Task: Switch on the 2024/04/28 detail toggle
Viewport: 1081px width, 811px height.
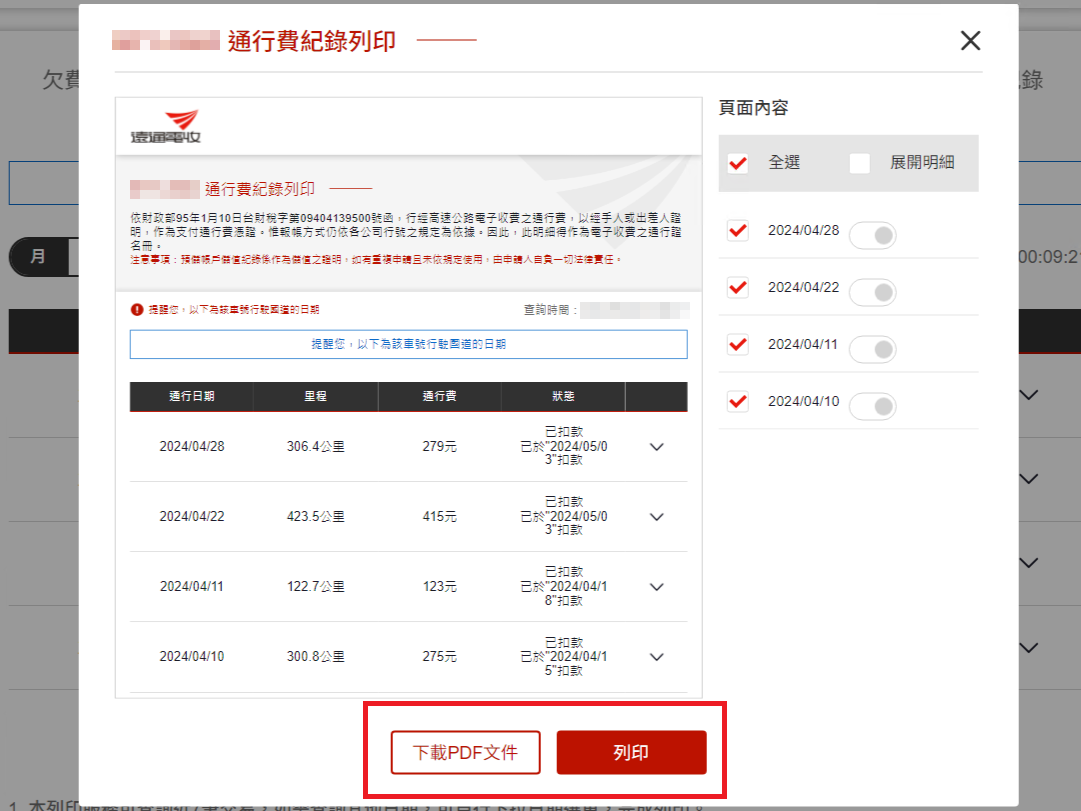Action: click(872, 236)
